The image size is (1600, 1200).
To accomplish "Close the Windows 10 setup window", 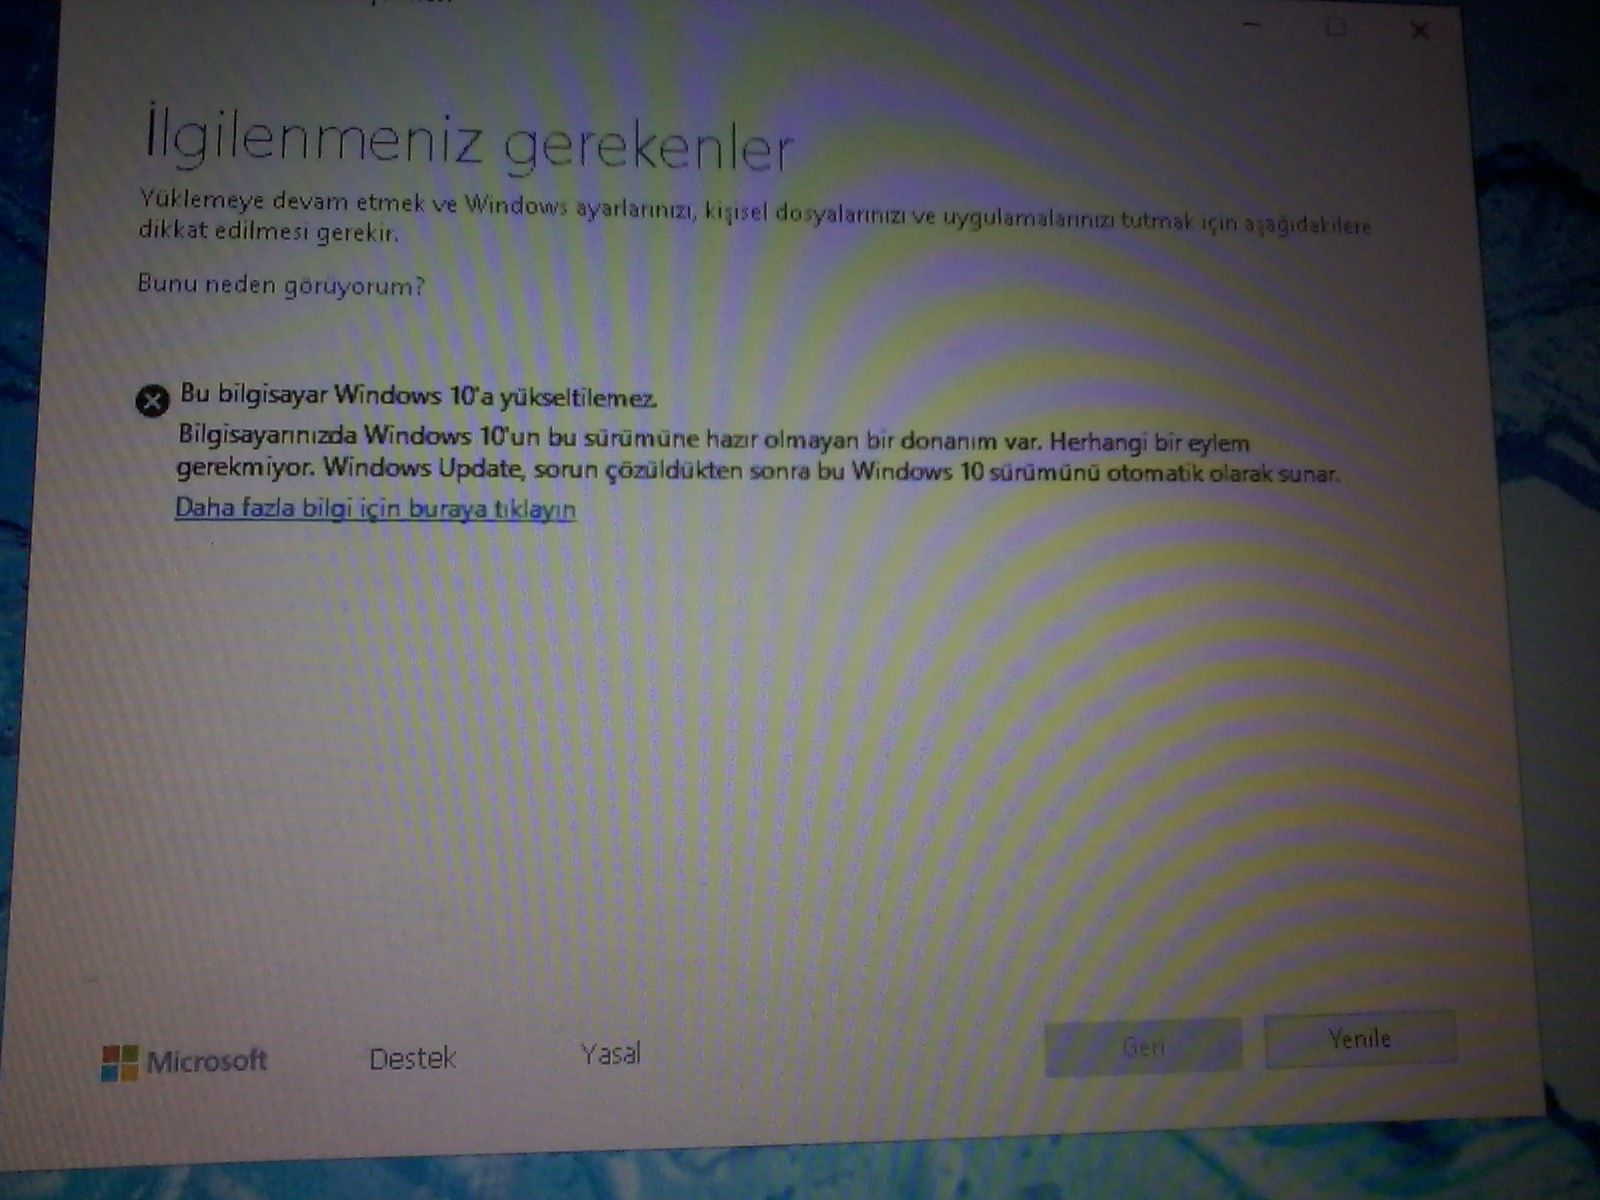I will pyautogui.click(x=1420, y=30).
